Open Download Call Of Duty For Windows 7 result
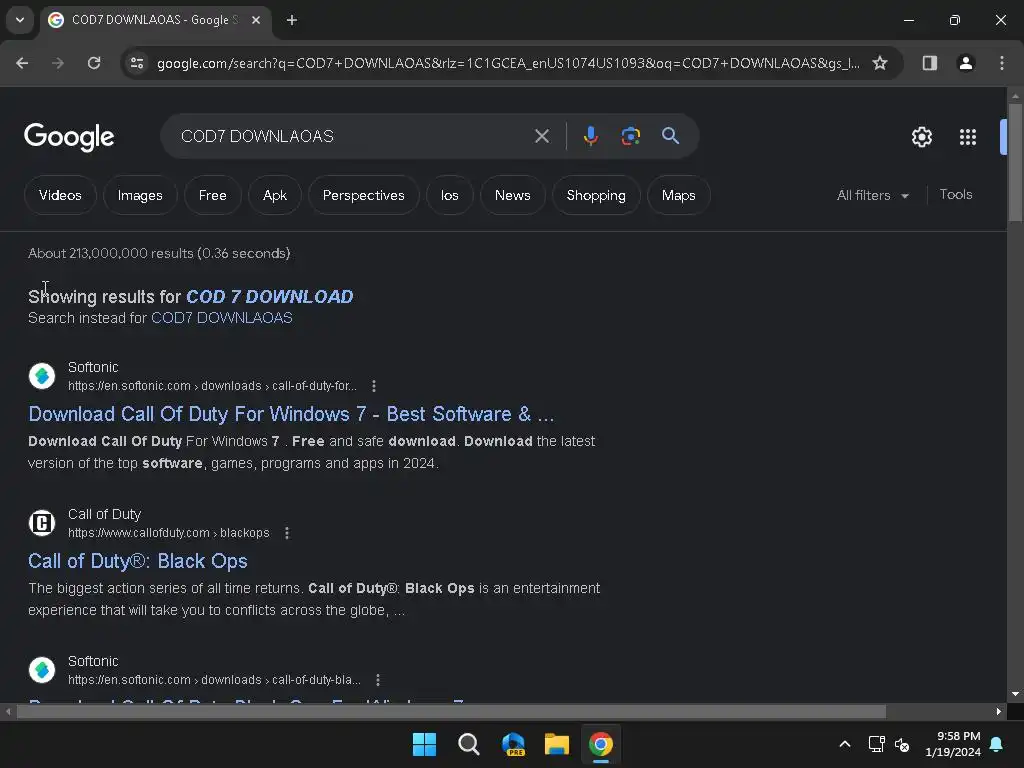Screen dimensions: 1024x768 coord(291,414)
